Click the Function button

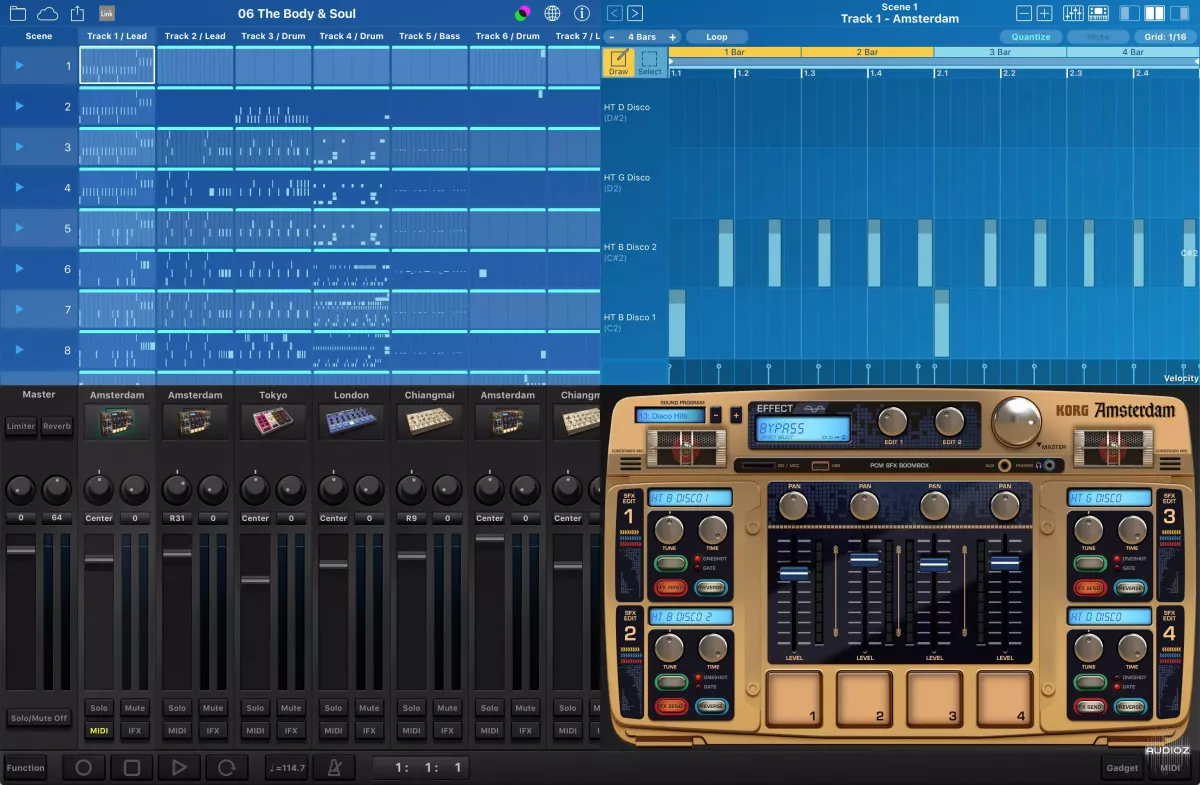(x=25, y=768)
